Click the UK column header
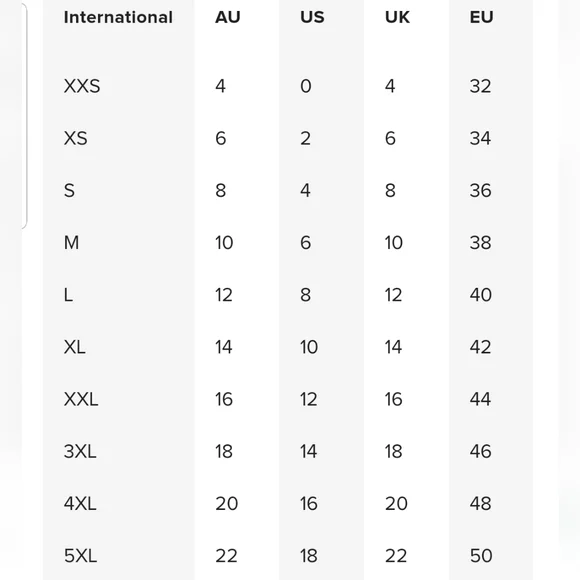 (397, 17)
